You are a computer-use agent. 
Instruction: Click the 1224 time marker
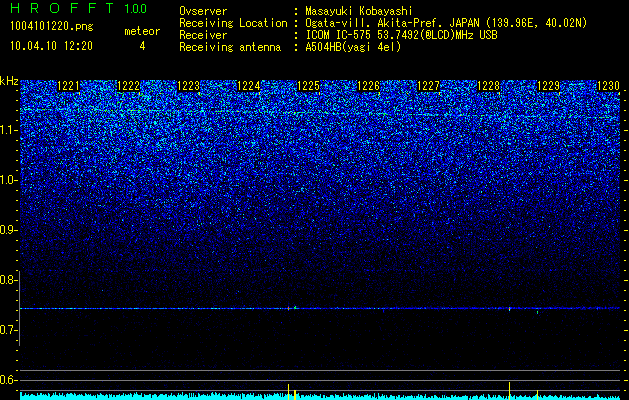[x=248, y=86]
